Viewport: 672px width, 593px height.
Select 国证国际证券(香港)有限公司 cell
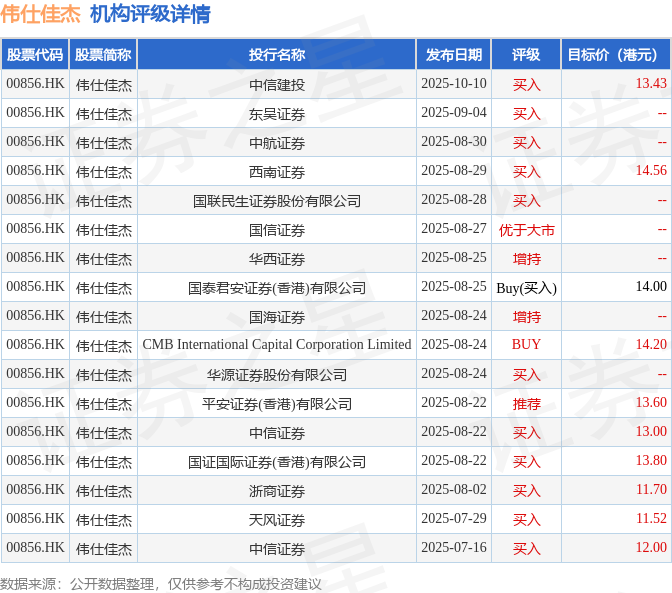pyautogui.click(x=277, y=461)
